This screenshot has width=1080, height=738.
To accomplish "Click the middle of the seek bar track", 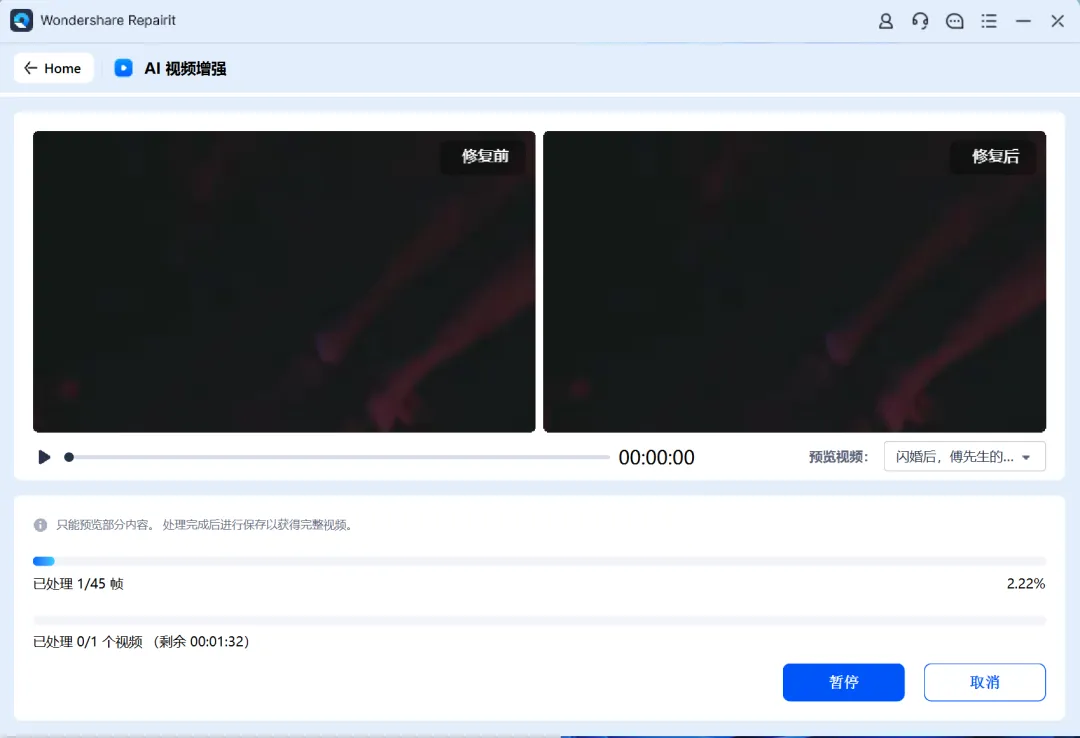I will point(340,457).
